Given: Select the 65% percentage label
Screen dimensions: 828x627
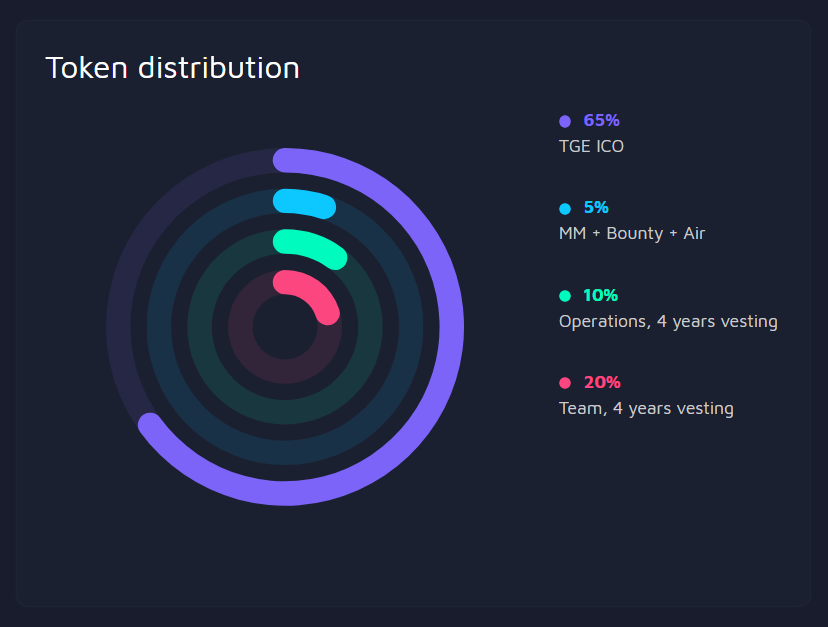Looking at the screenshot, I should coord(601,120).
